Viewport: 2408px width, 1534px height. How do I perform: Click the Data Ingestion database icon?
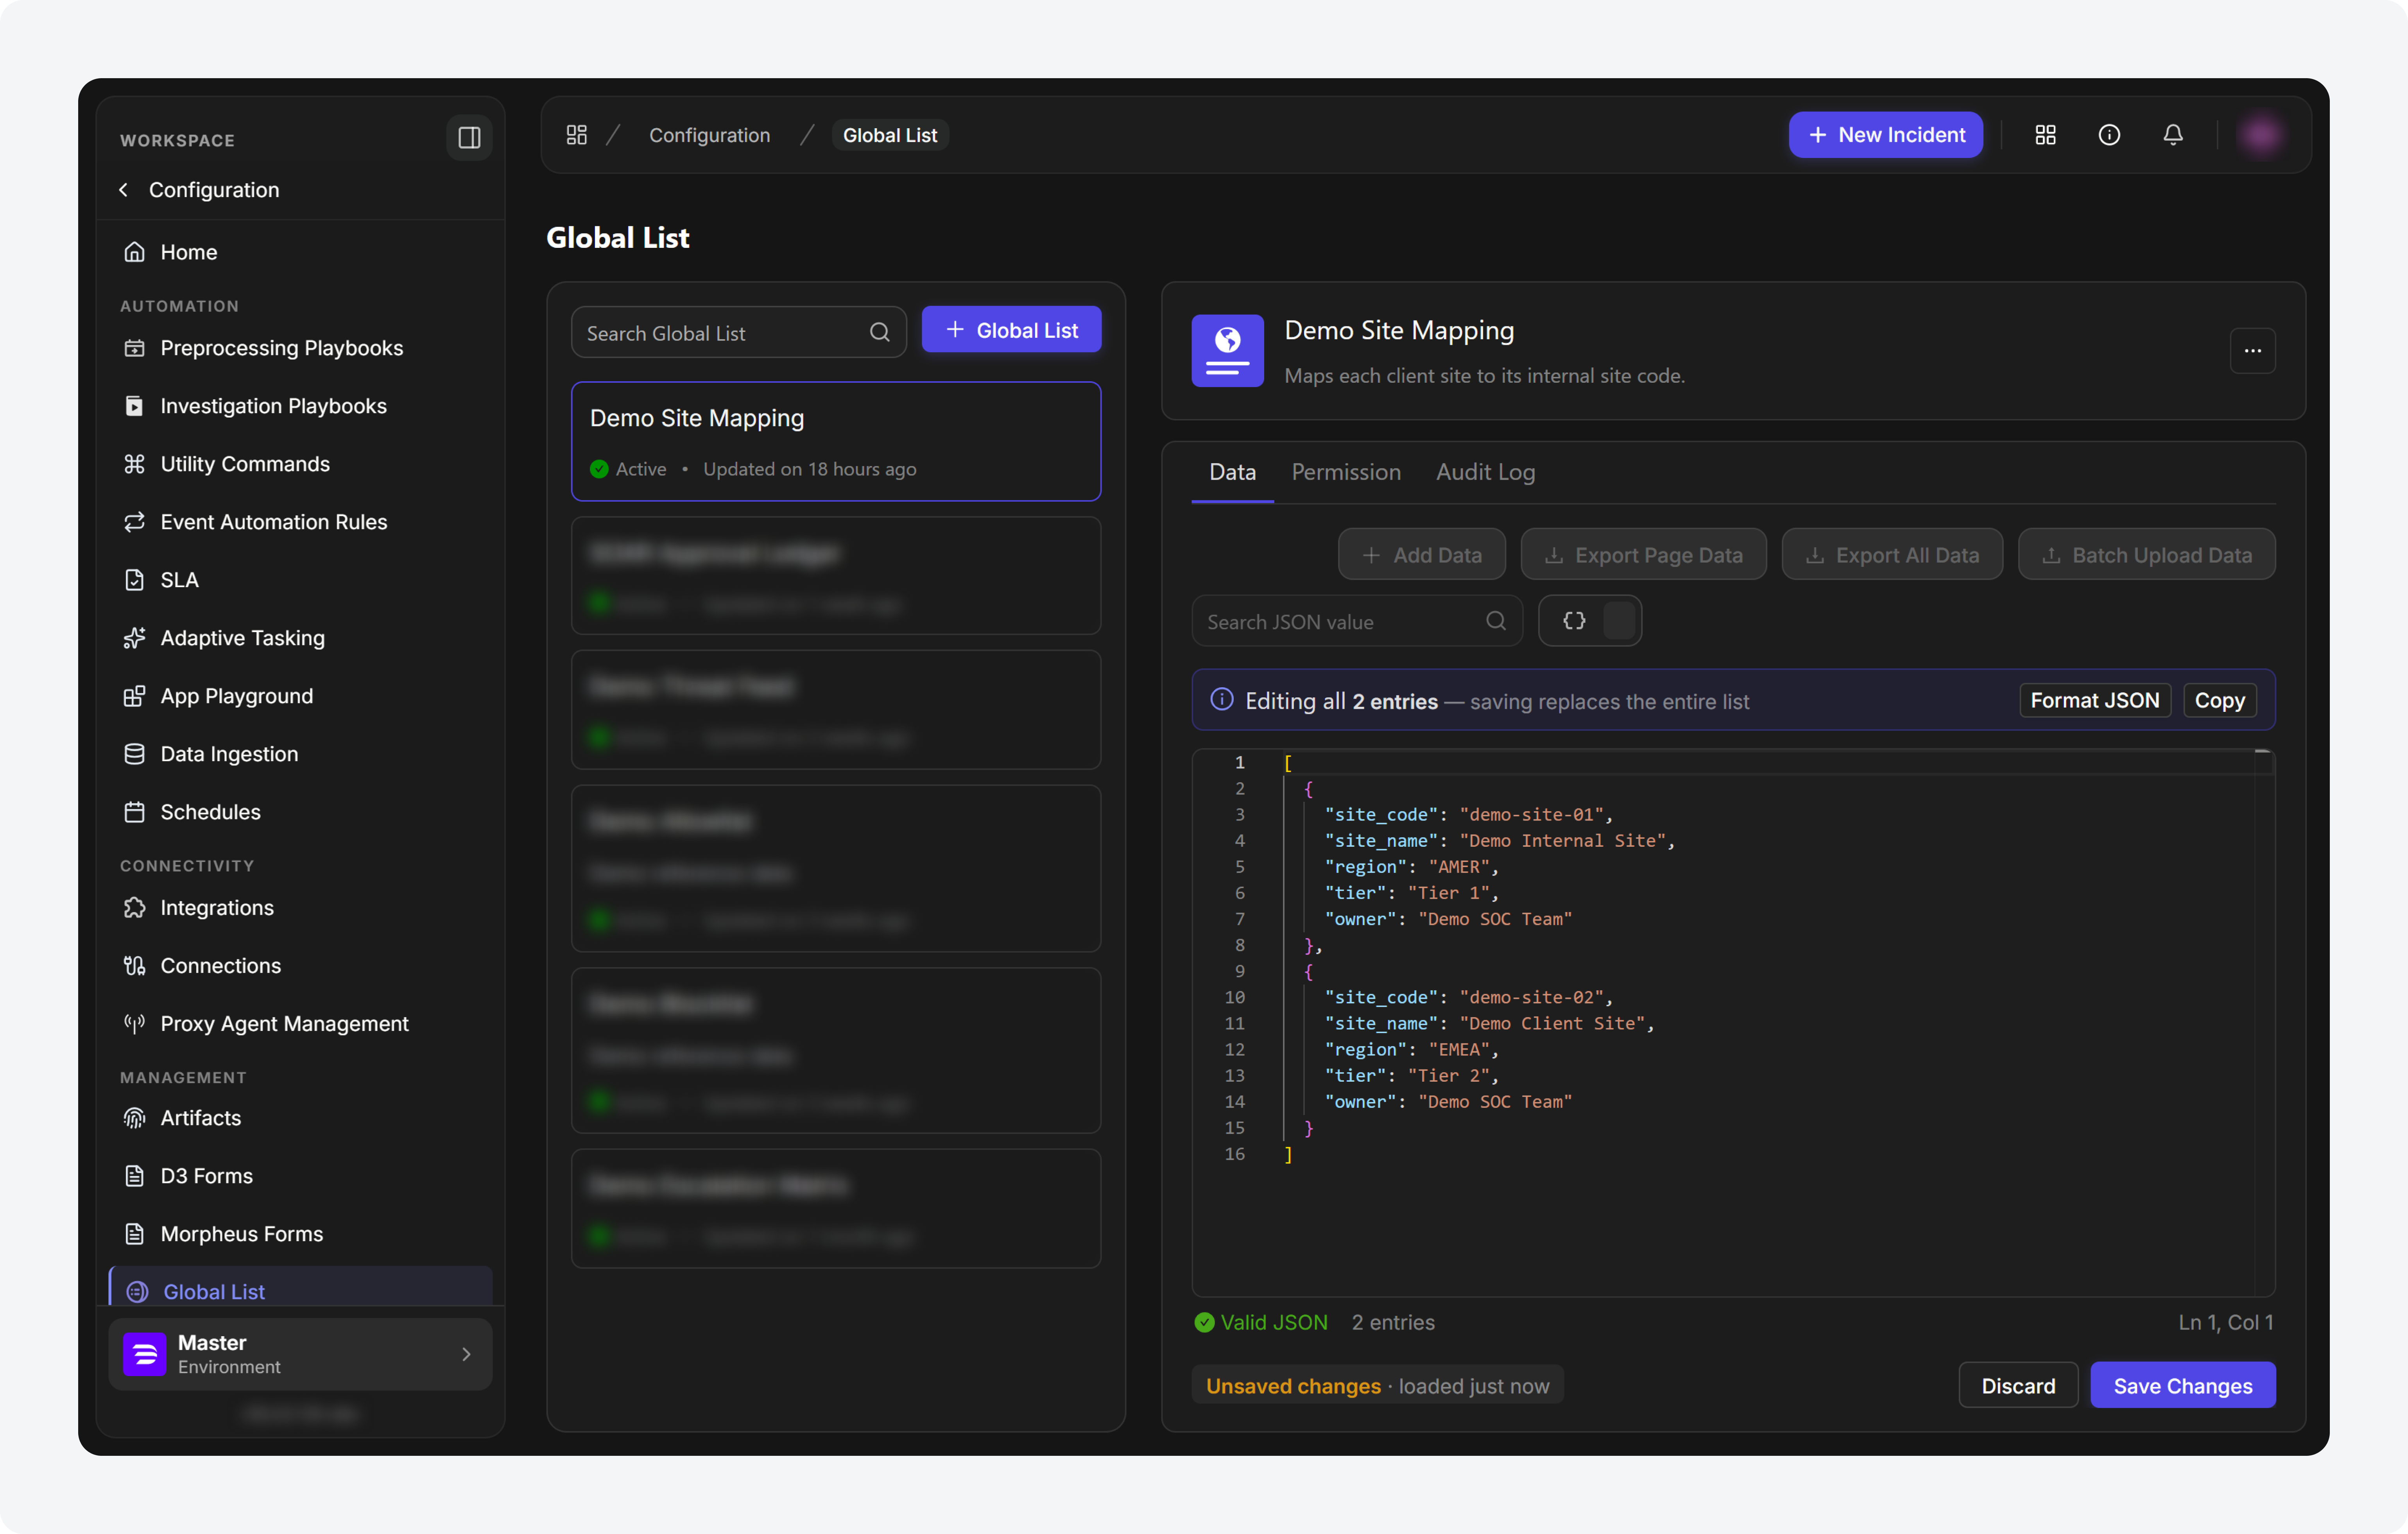coord(134,754)
